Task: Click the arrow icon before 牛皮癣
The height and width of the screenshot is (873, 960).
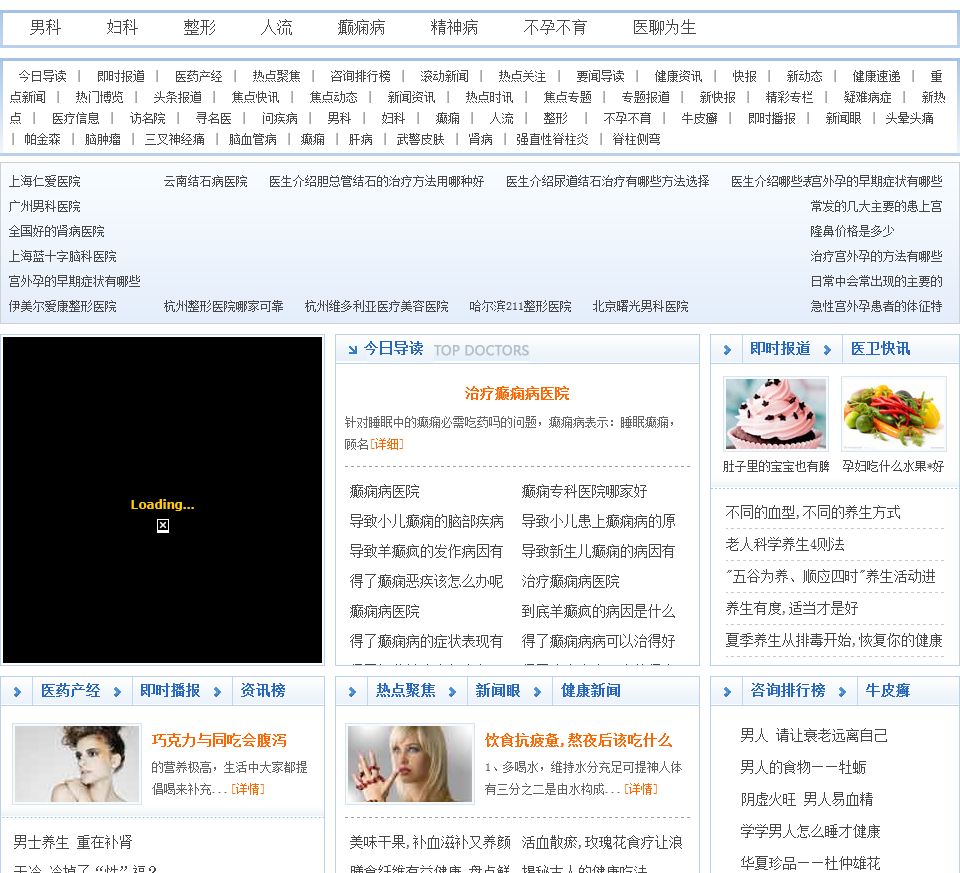Action: tap(842, 692)
